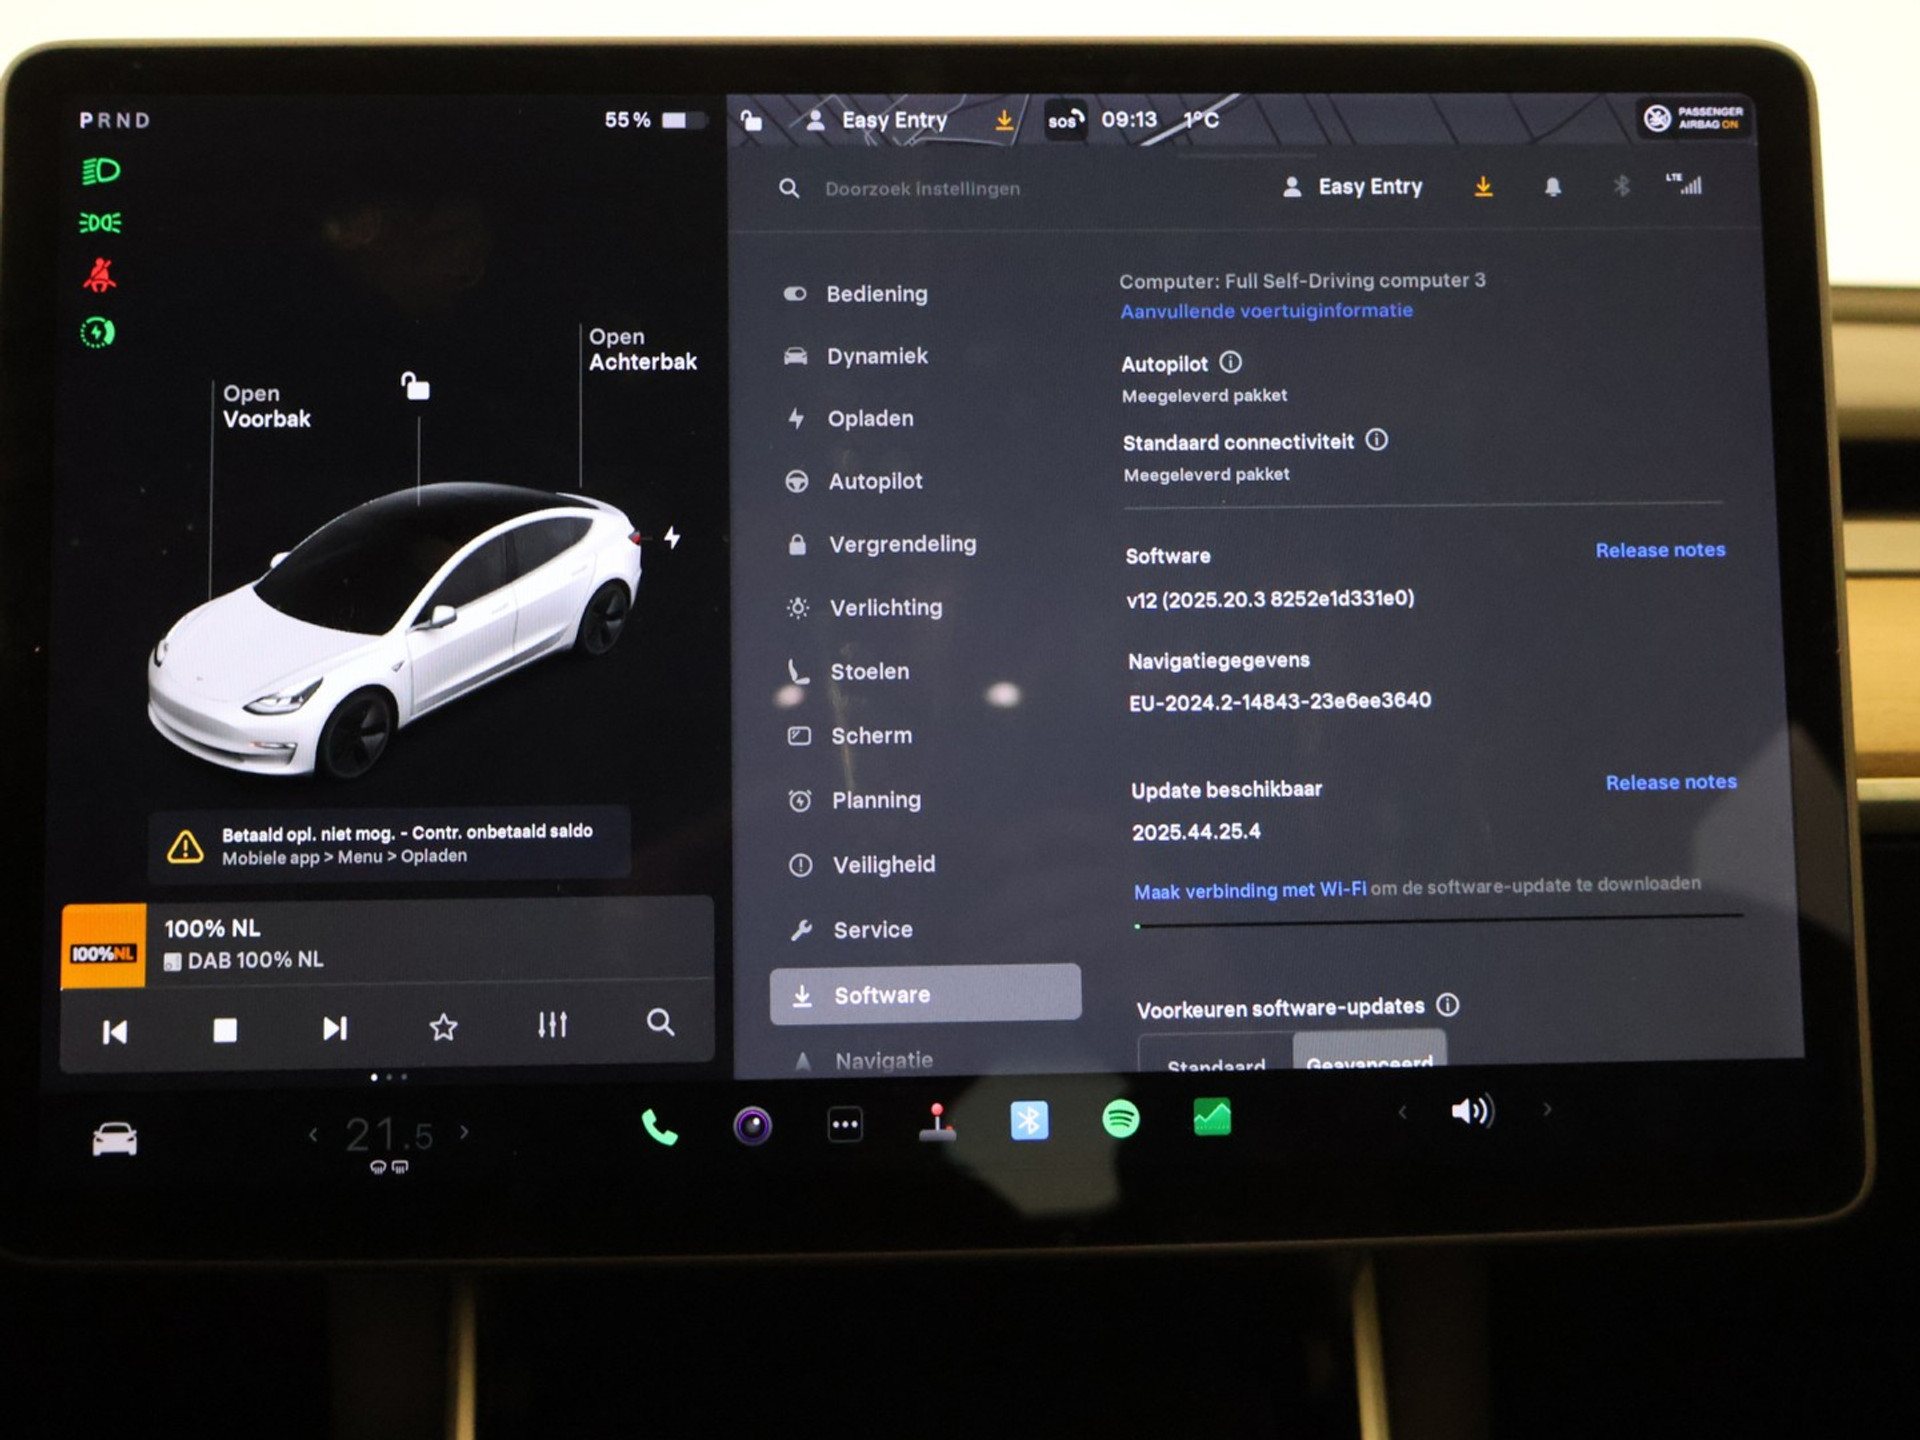Open the Spotify app

[x=1120, y=1119]
